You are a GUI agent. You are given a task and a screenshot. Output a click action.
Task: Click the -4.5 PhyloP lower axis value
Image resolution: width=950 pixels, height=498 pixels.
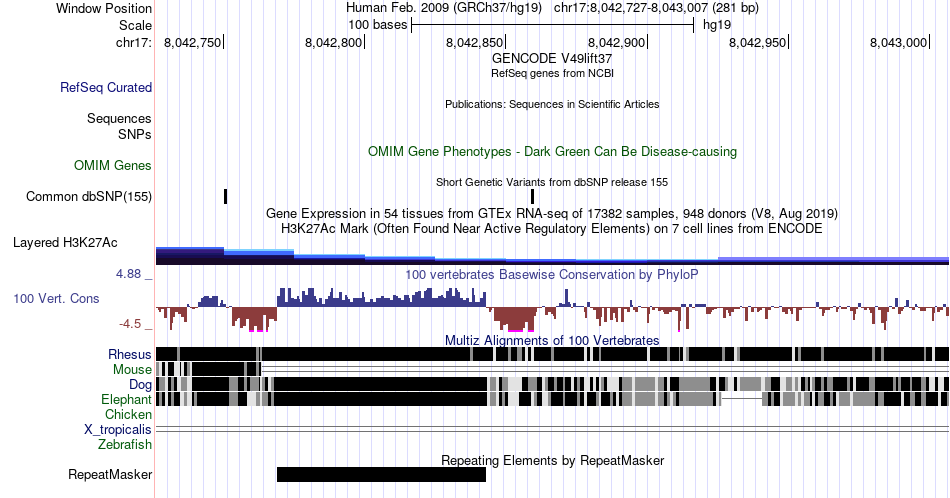click(130, 324)
